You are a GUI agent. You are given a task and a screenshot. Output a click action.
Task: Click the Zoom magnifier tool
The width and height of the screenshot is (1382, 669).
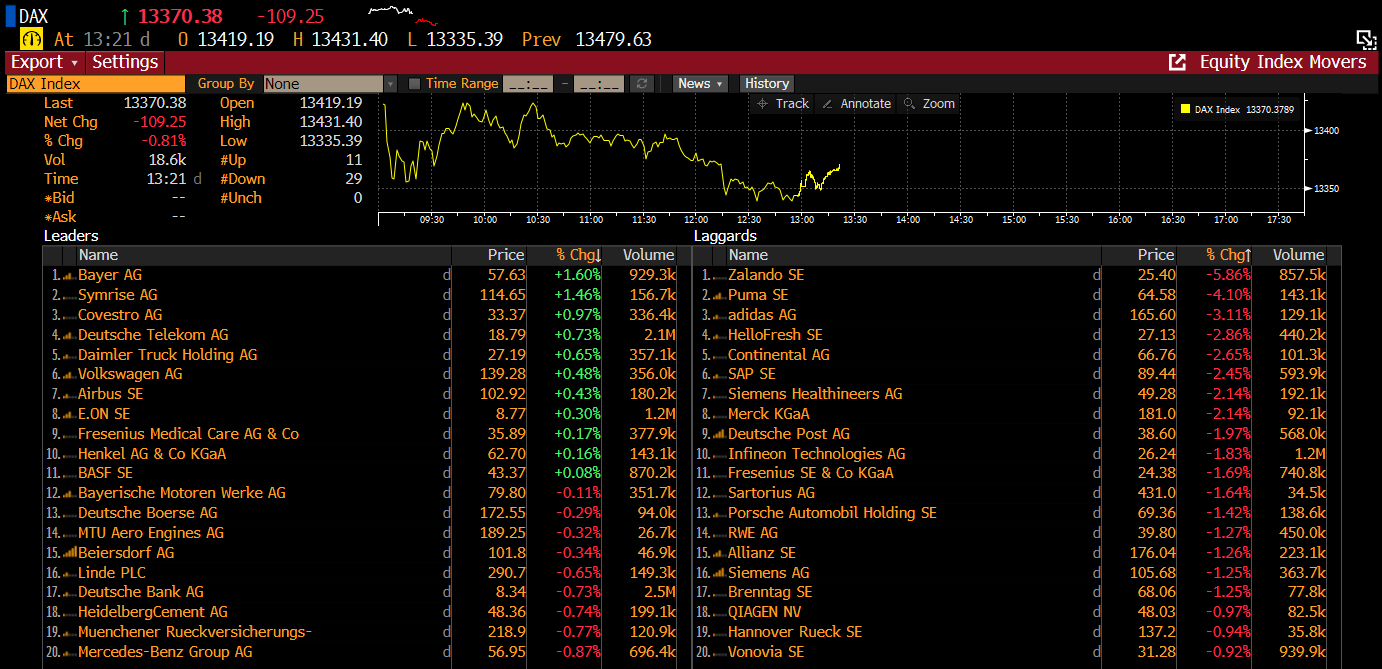click(x=928, y=104)
